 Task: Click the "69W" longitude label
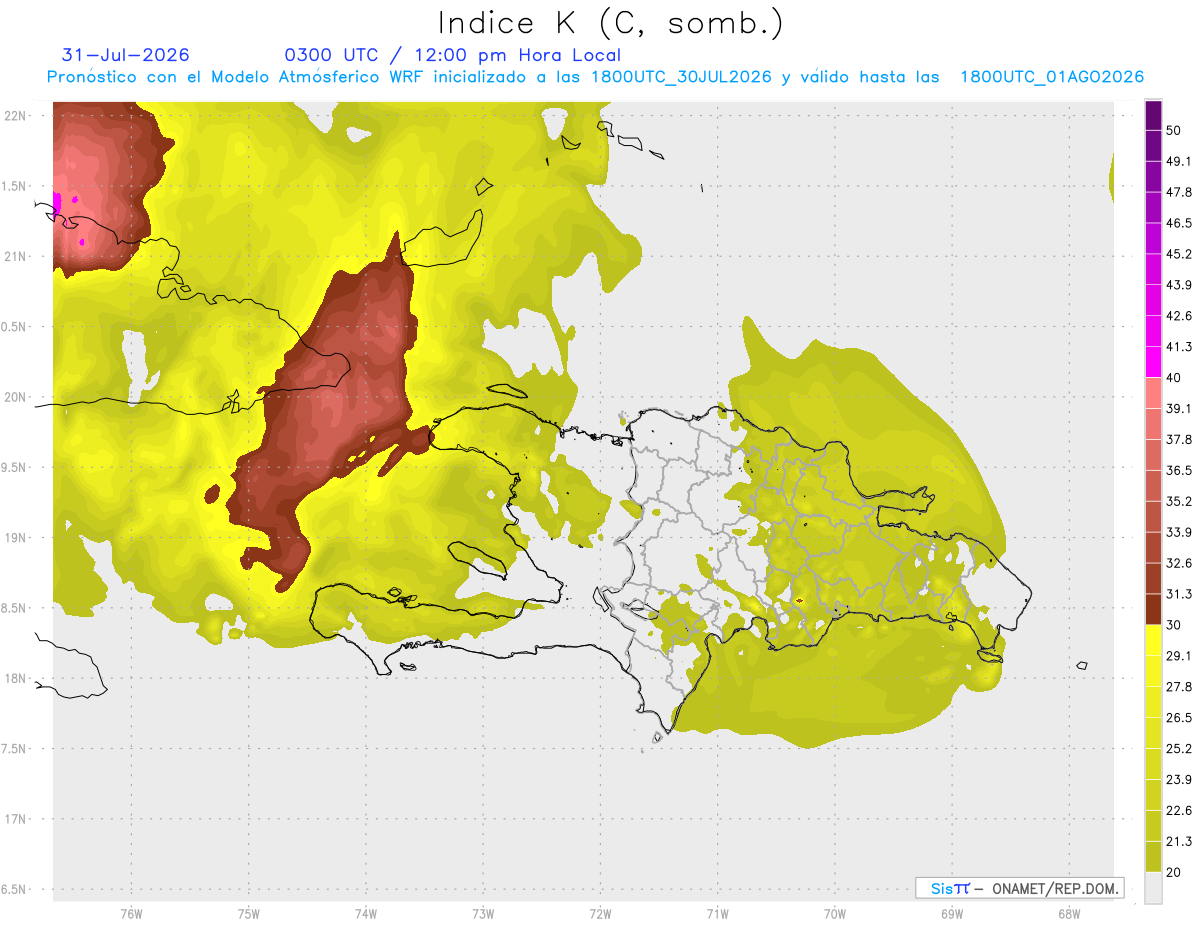coord(951,913)
